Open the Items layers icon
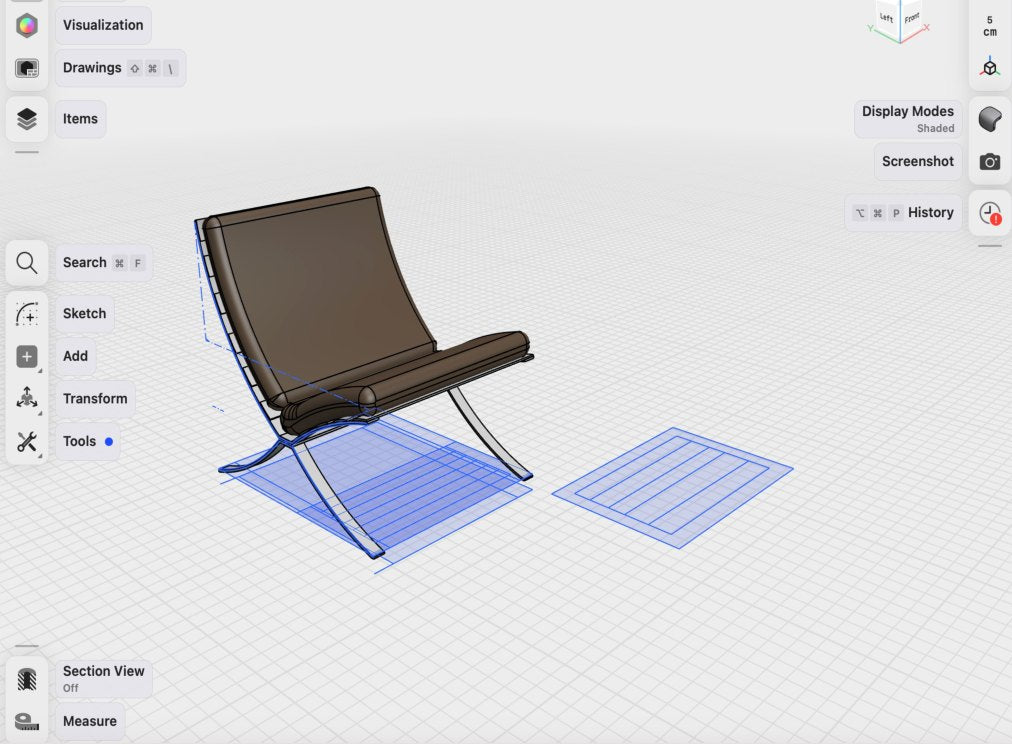Viewport: 1012px width, 744px height. click(26, 119)
